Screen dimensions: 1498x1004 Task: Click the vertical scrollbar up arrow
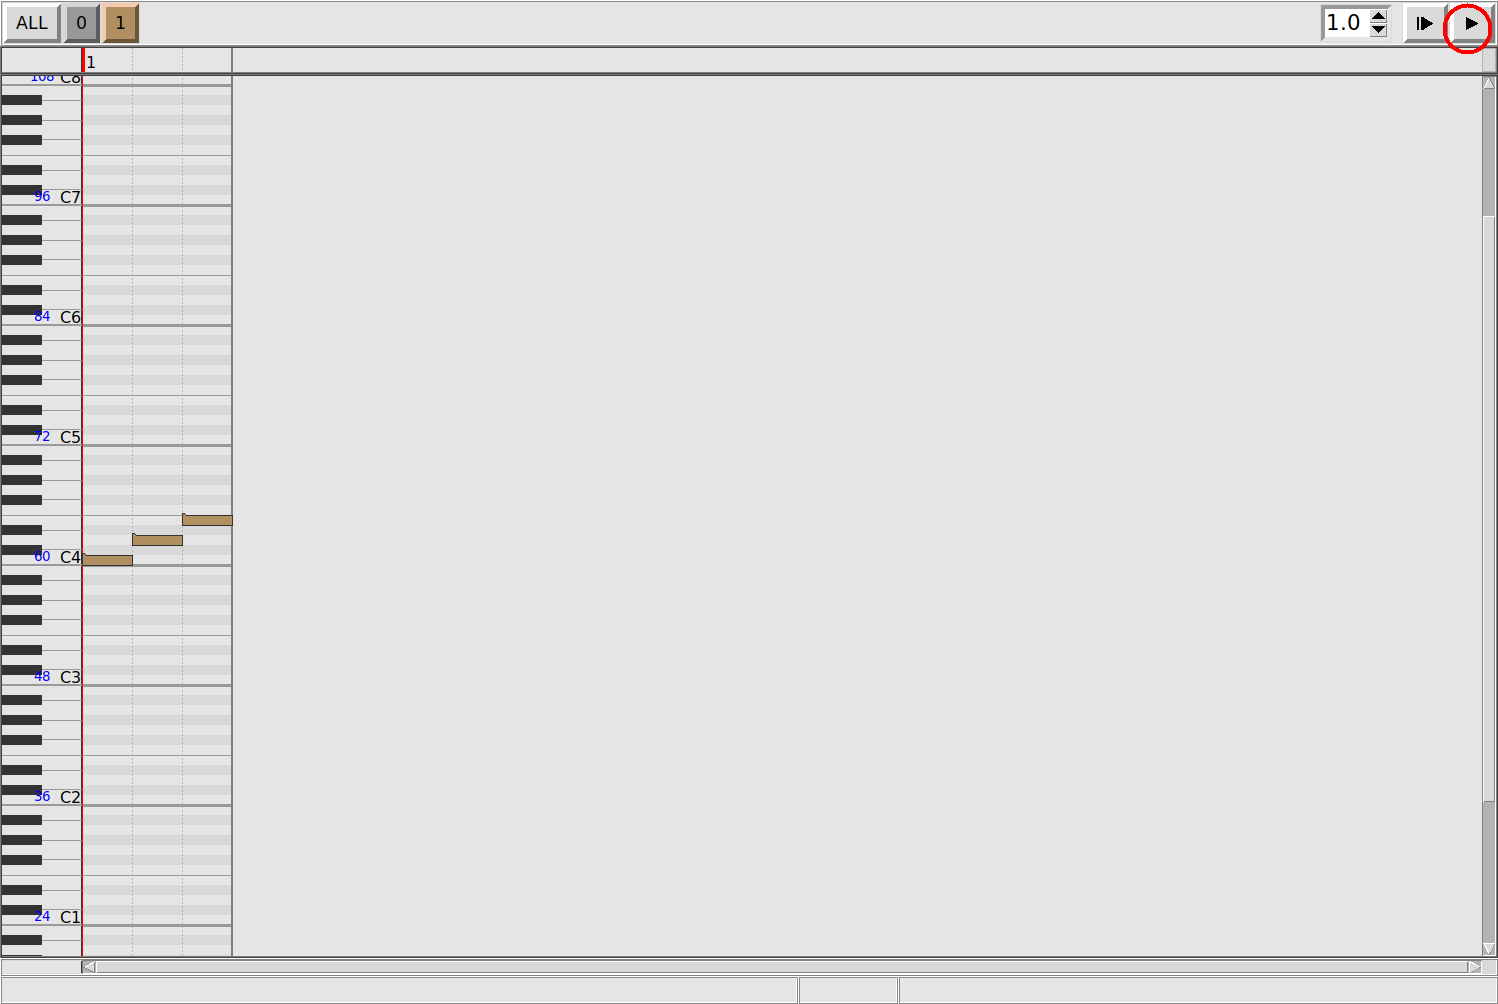[x=1489, y=83]
